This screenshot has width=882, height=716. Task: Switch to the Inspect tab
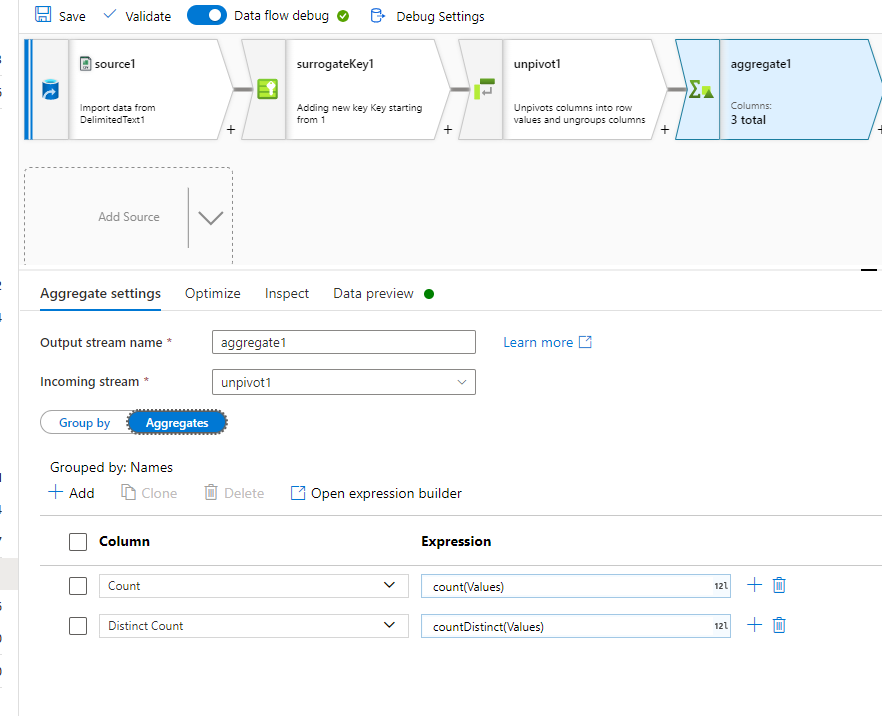tap(287, 294)
